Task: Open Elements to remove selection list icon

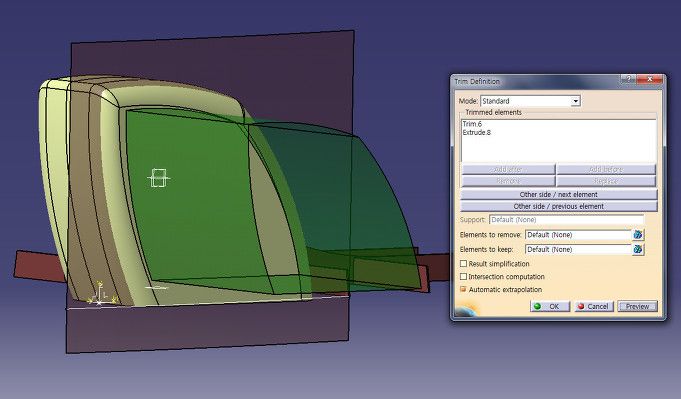Action: 638,234
